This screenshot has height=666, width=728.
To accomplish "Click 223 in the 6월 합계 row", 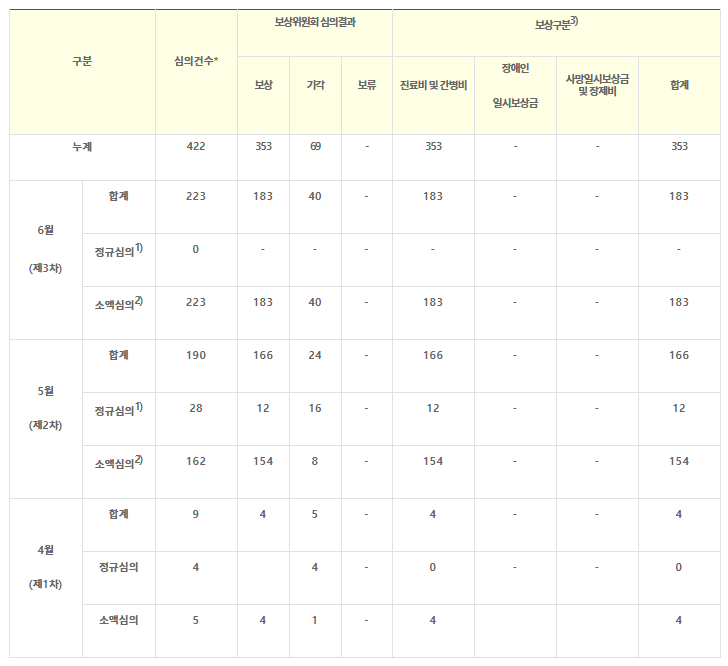I will pyautogui.click(x=196, y=196).
